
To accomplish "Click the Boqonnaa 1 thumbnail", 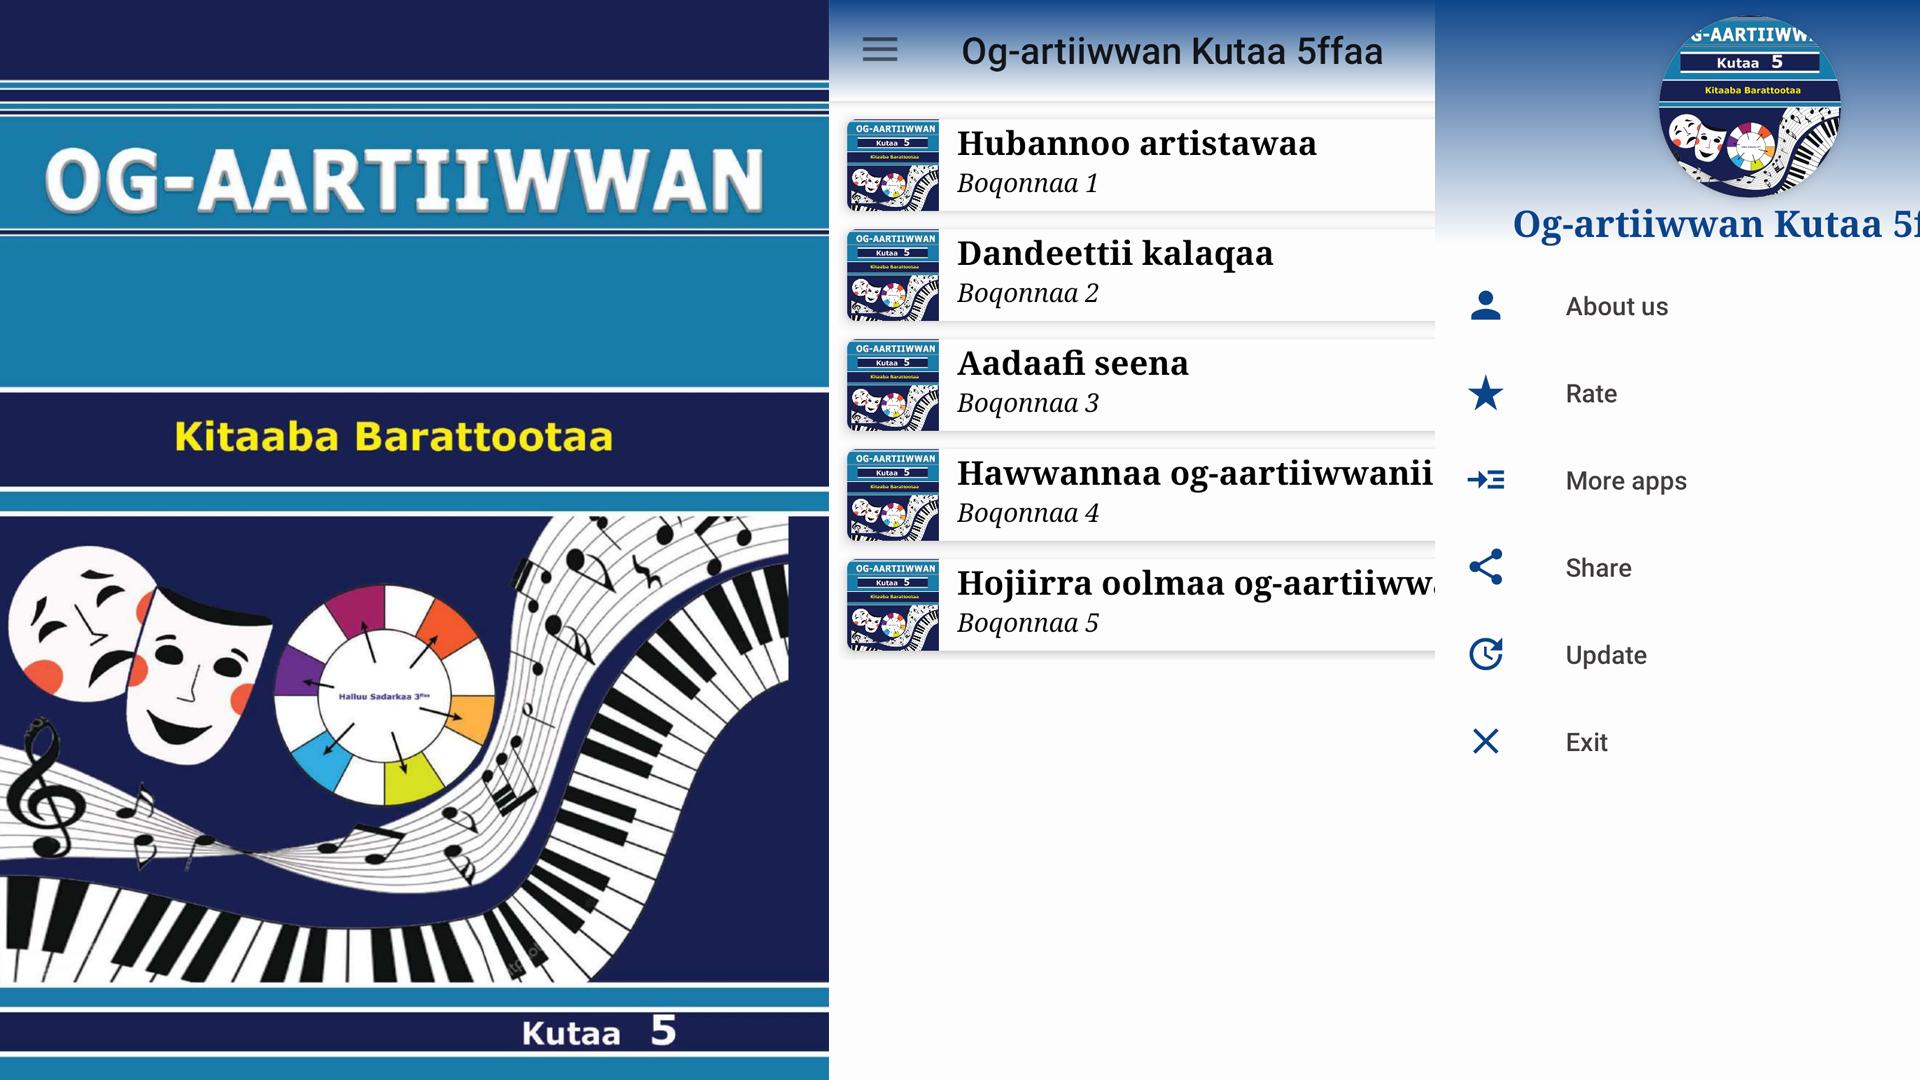I will [893, 165].
